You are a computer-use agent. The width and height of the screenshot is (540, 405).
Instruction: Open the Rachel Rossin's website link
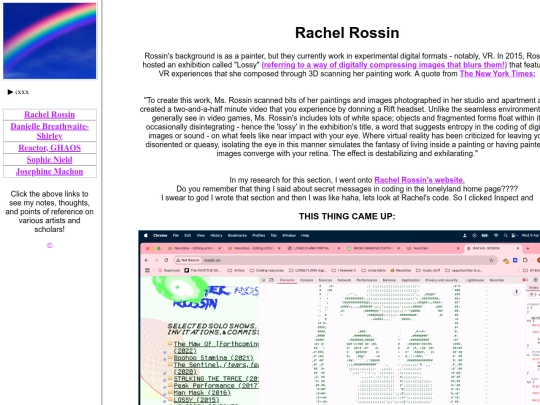[x=419, y=180]
